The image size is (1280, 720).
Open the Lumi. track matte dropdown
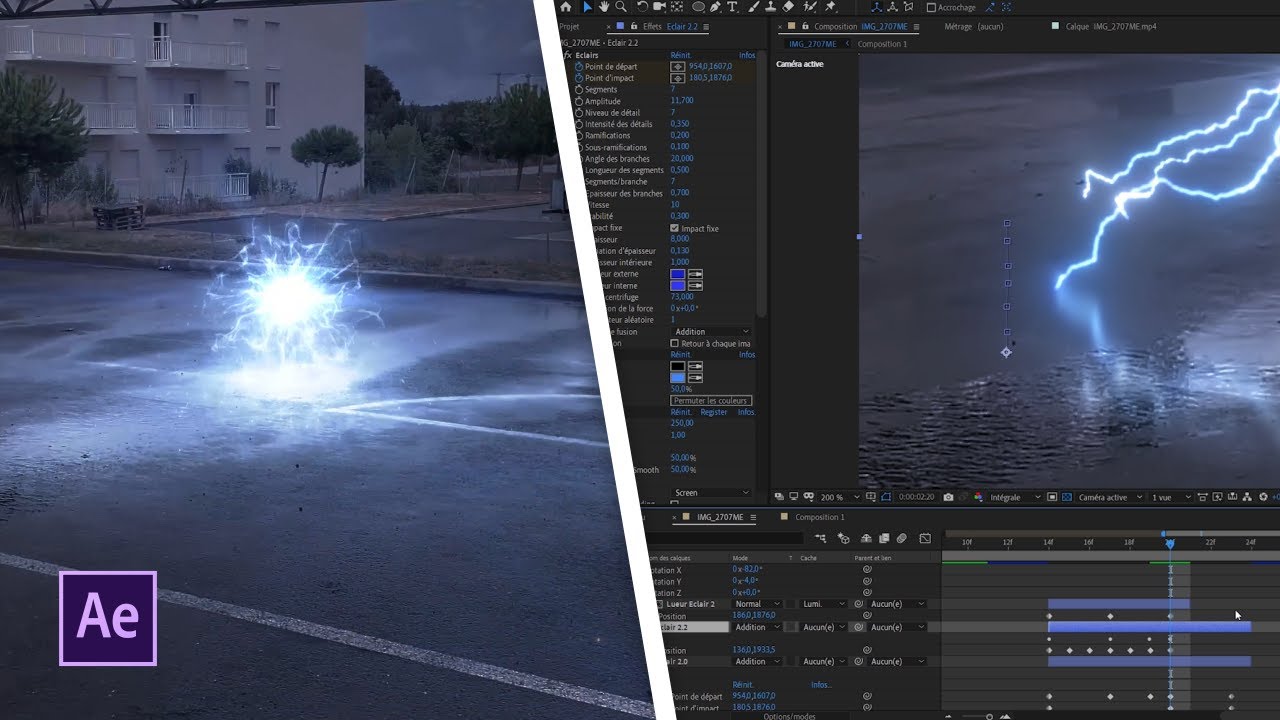(822, 604)
